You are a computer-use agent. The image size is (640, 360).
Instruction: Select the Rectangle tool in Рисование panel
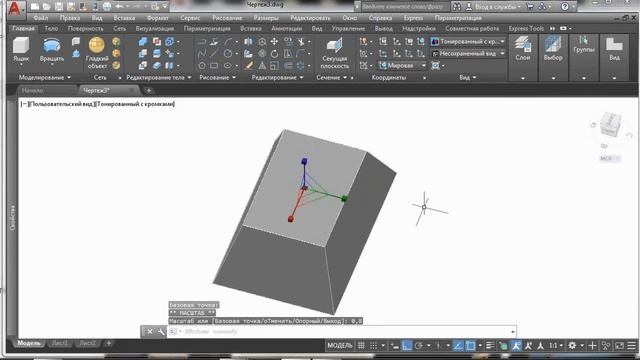pos(214,65)
